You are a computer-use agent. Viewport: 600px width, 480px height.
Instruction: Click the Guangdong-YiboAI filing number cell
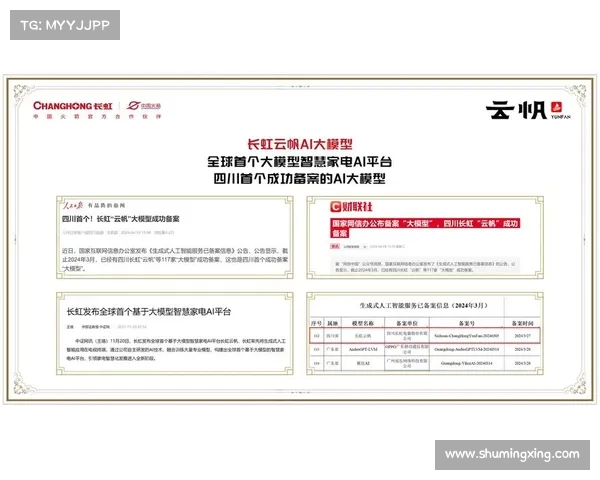[466, 363]
